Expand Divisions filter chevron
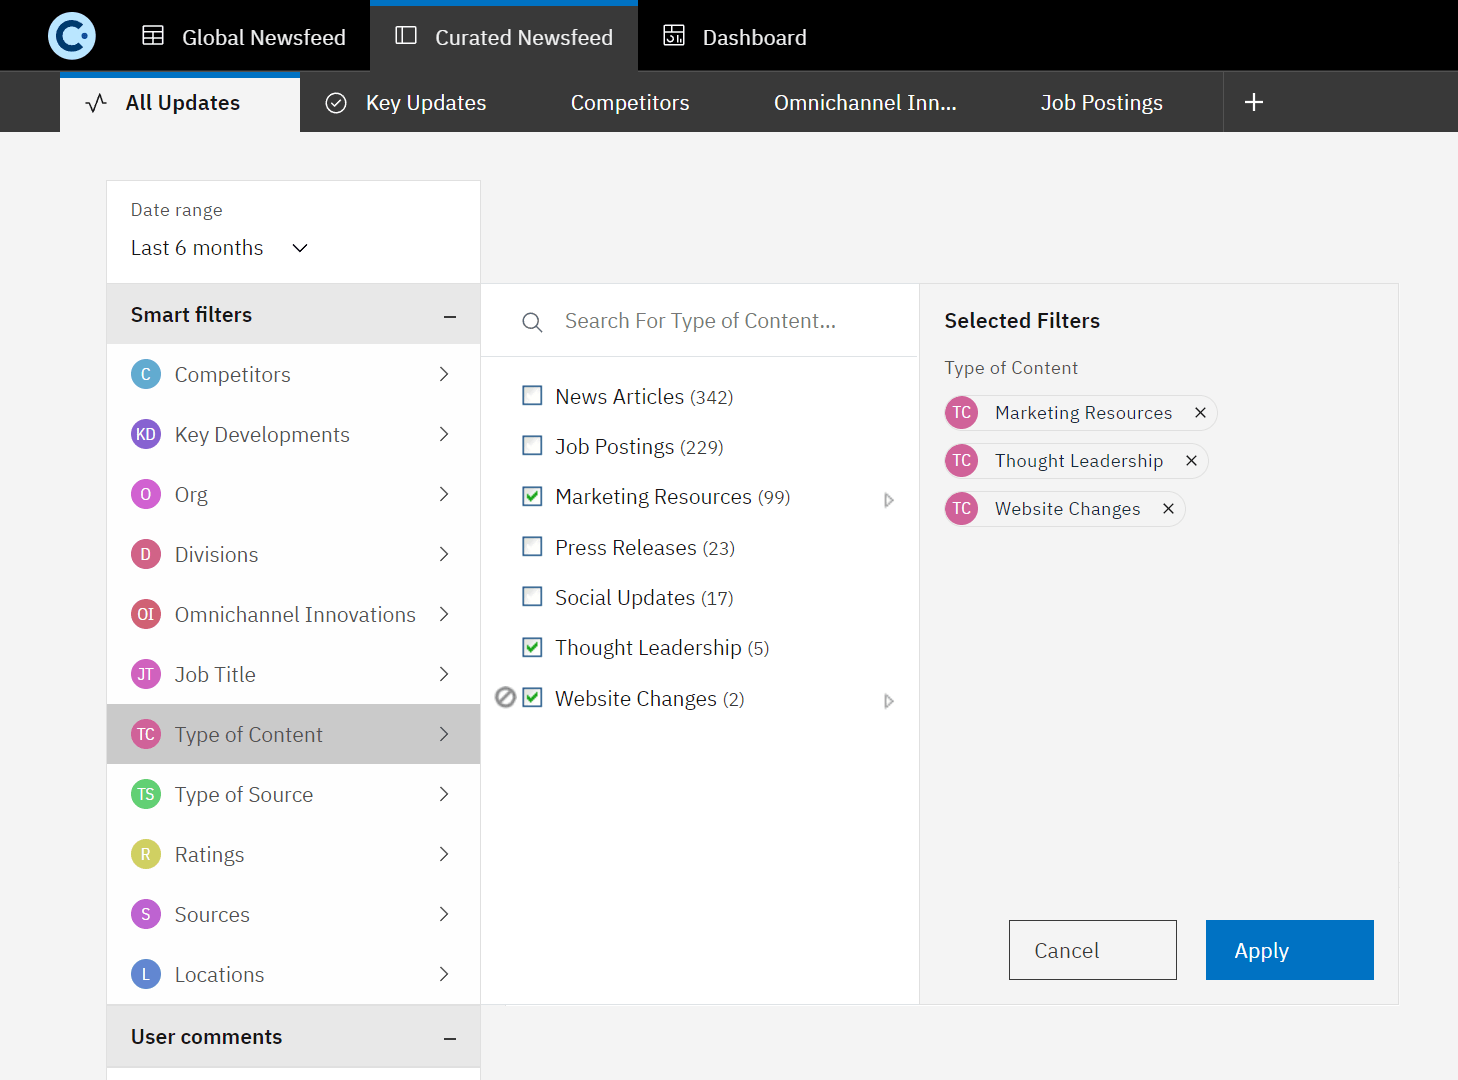 coord(444,554)
